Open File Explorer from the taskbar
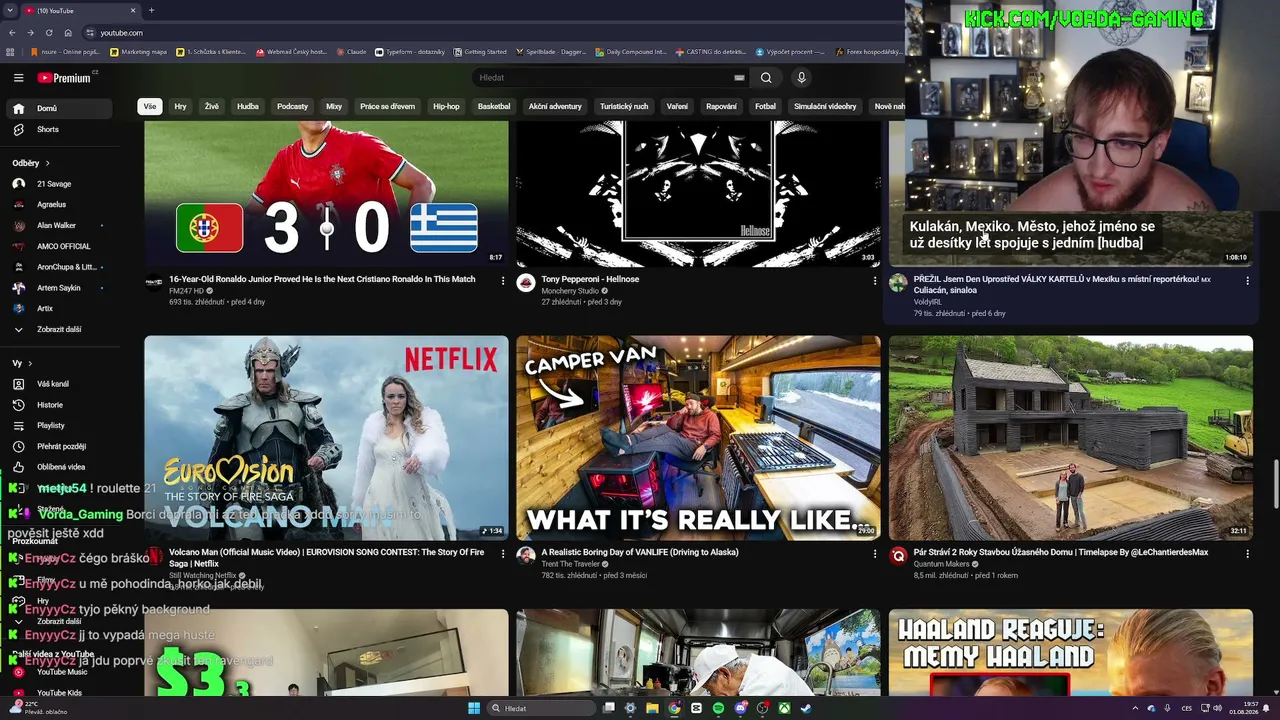This screenshot has height=720, width=1280. coord(652,708)
